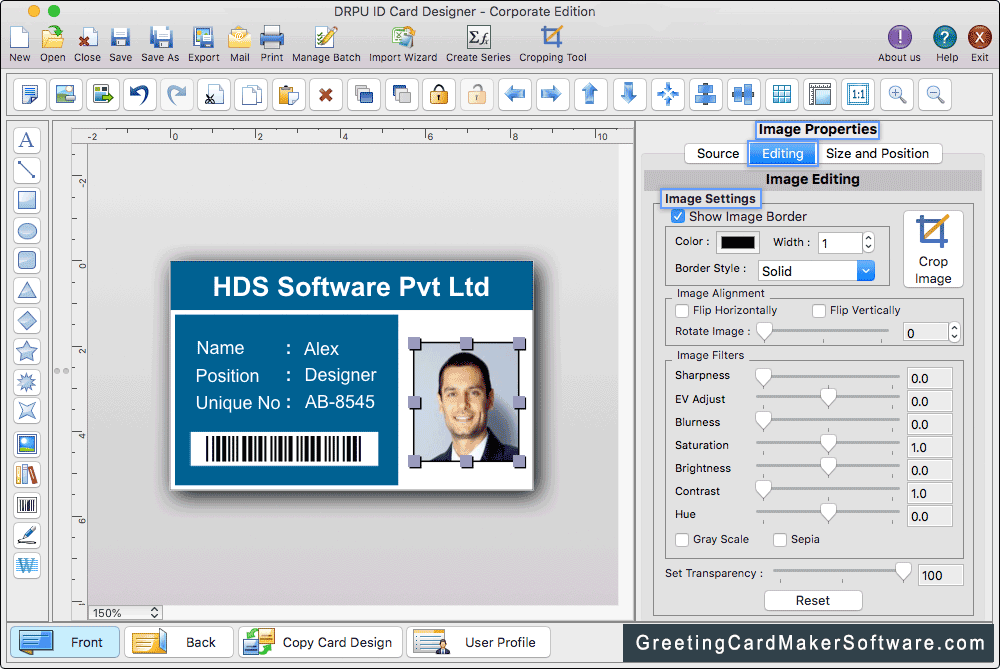
Task: Open the User Profile button
Action: (x=478, y=642)
